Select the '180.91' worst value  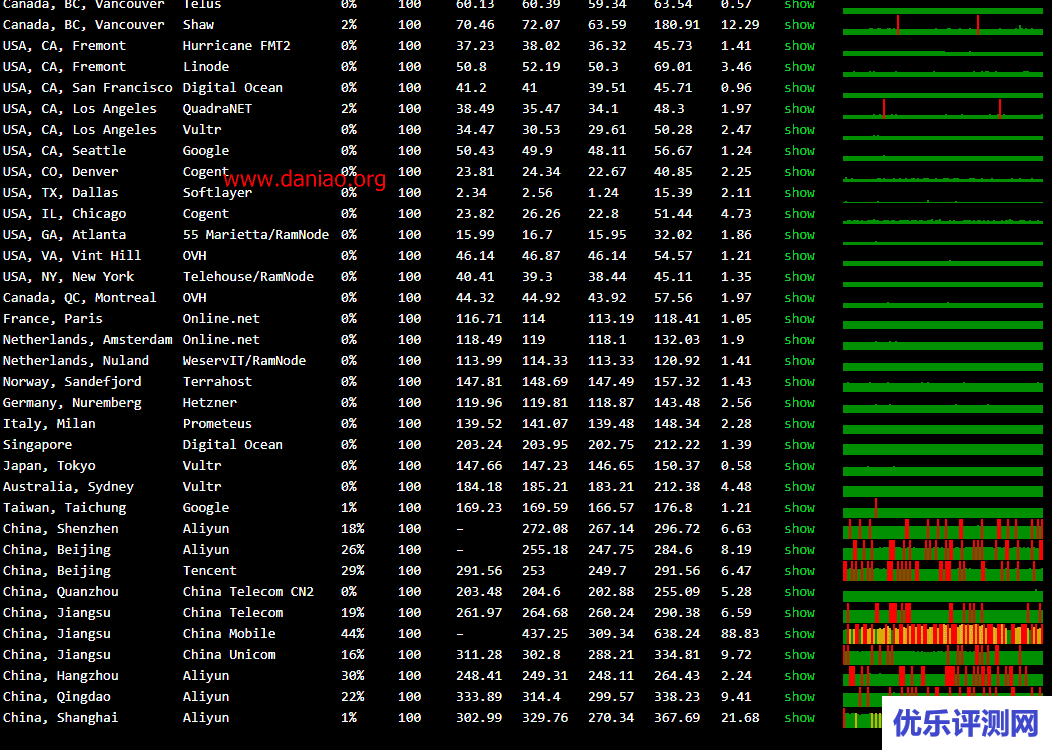pyautogui.click(x=677, y=25)
